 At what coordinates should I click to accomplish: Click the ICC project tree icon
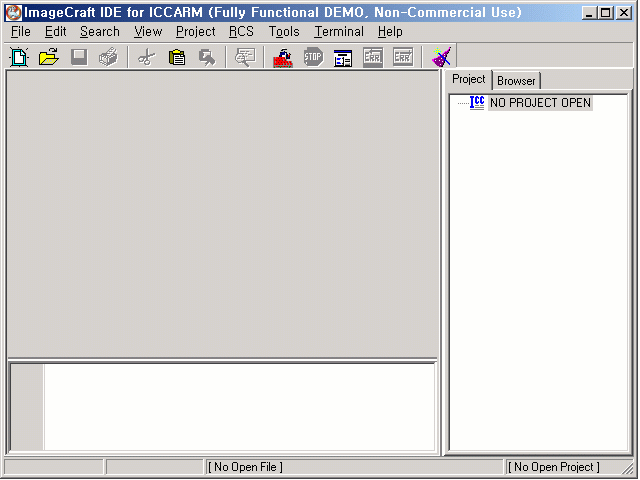click(x=477, y=102)
